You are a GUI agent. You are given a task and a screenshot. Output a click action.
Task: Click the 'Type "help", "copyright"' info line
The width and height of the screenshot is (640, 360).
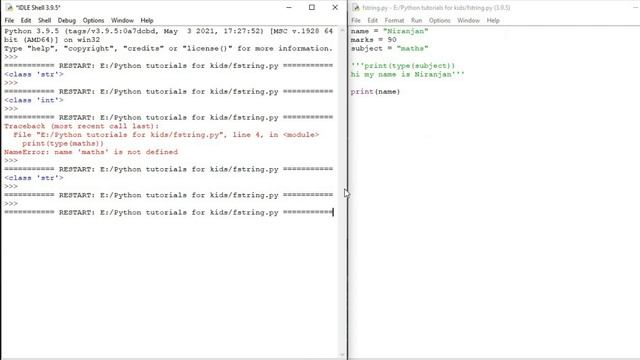[169, 48]
